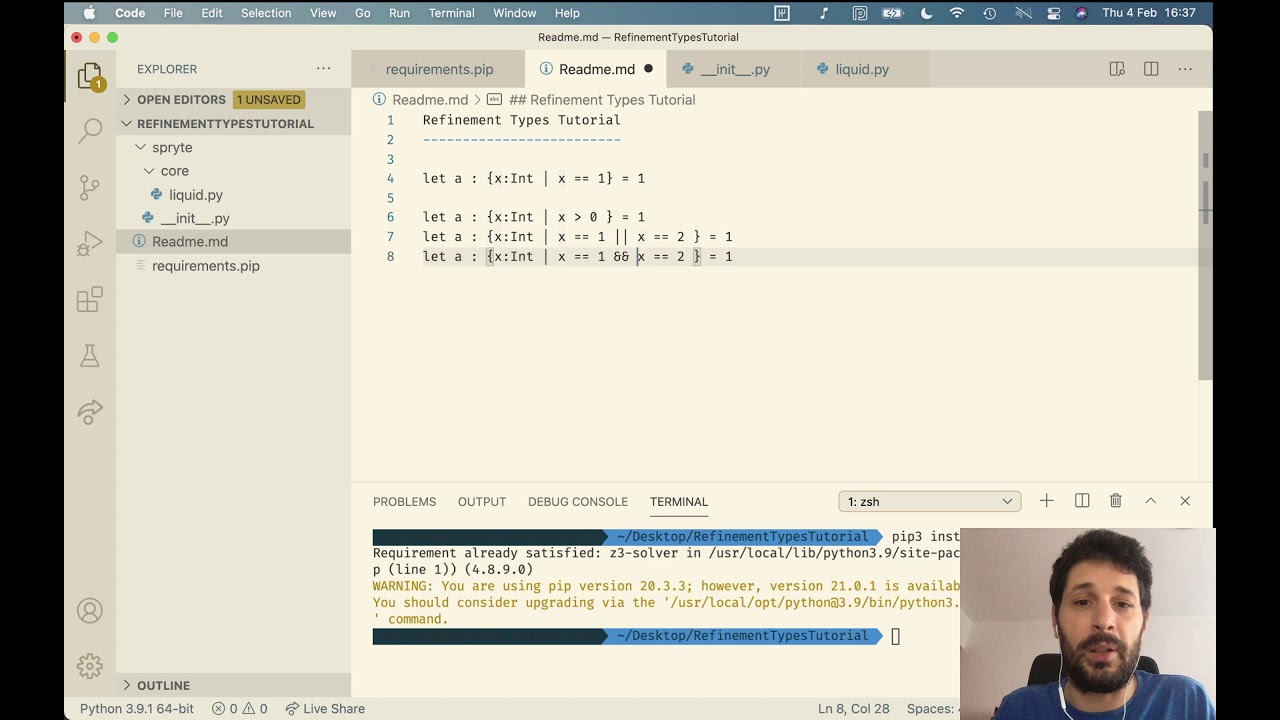Open the Testing flask view
Screen dimensions: 1280x720
coord(90,355)
